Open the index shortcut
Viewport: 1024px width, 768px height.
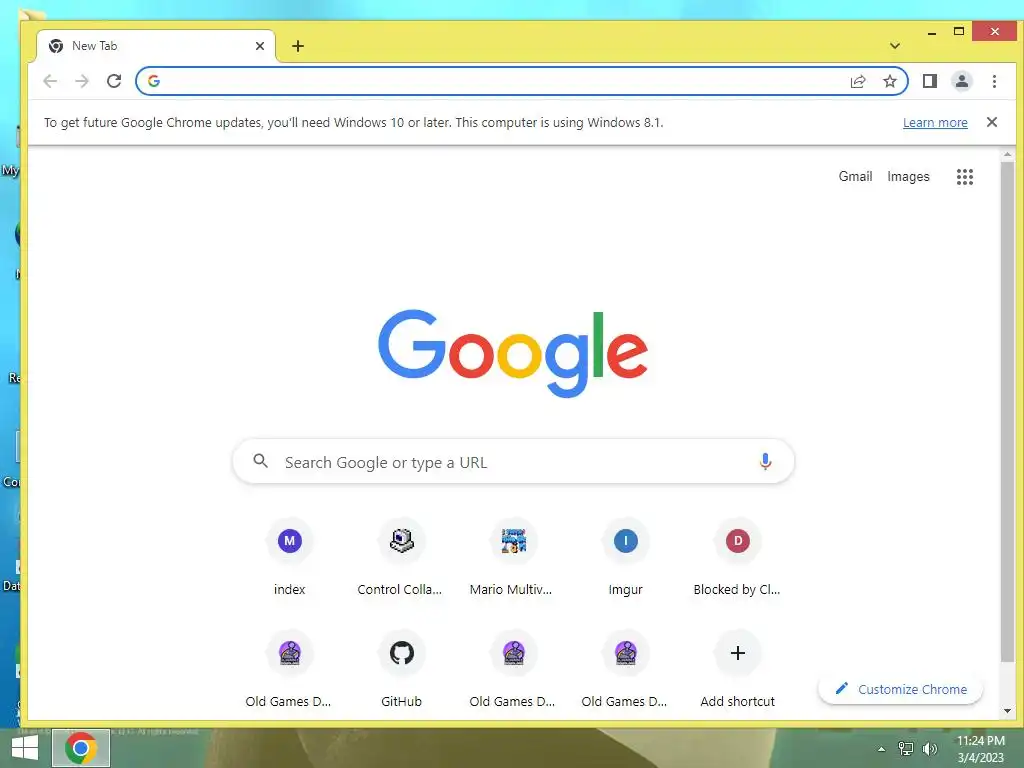pyautogui.click(x=289, y=558)
